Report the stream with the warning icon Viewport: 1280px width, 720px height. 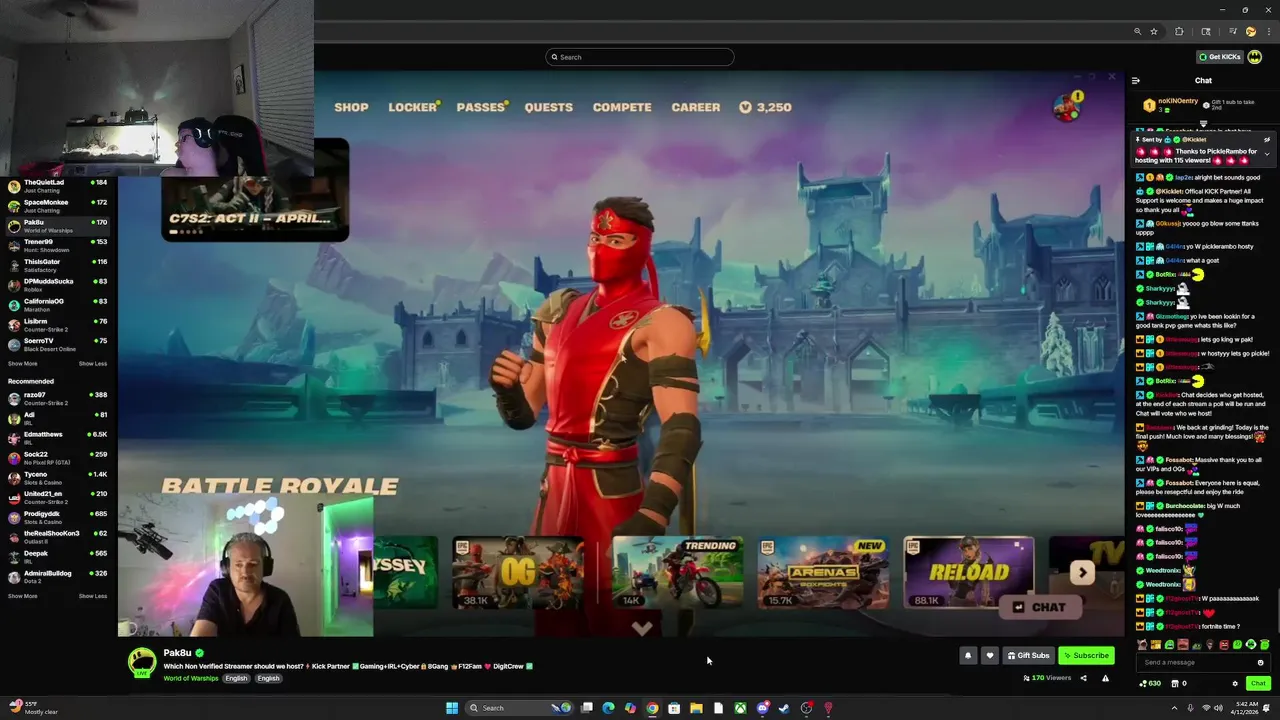pyautogui.click(x=1105, y=678)
